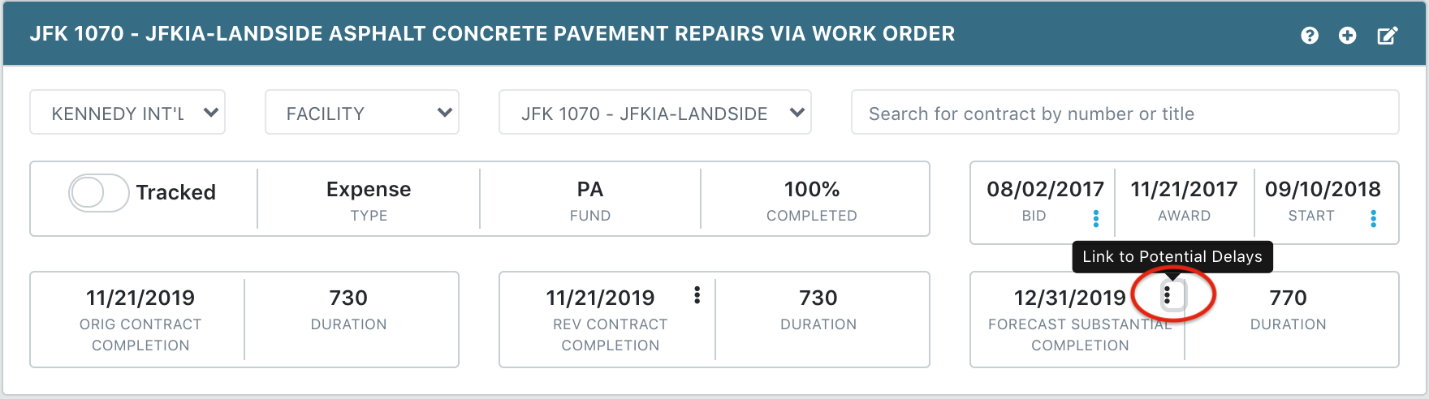The image size is (1429, 399).
Task: Click the 100% Completed value
Action: coord(812,190)
